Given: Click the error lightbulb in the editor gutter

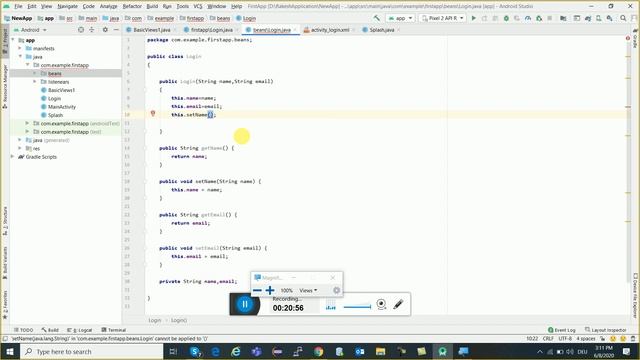Looking at the screenshot, I should [x=153, y=114].
